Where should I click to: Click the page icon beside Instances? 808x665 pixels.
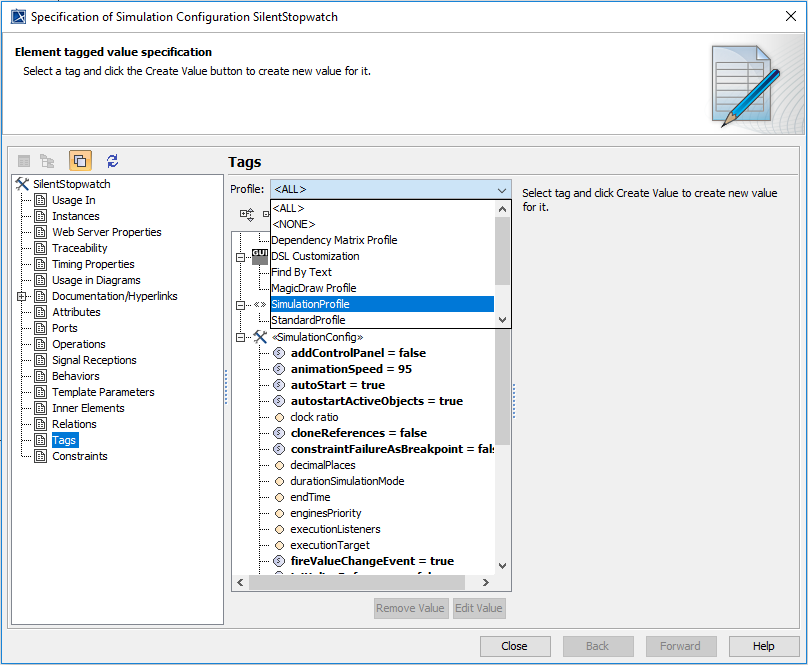(x=40, y=216)
